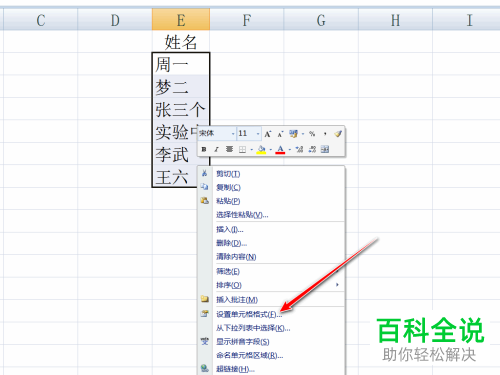The image size is (500, 375).
Task: Click cell containing 王六
Action: pos(175,176)
